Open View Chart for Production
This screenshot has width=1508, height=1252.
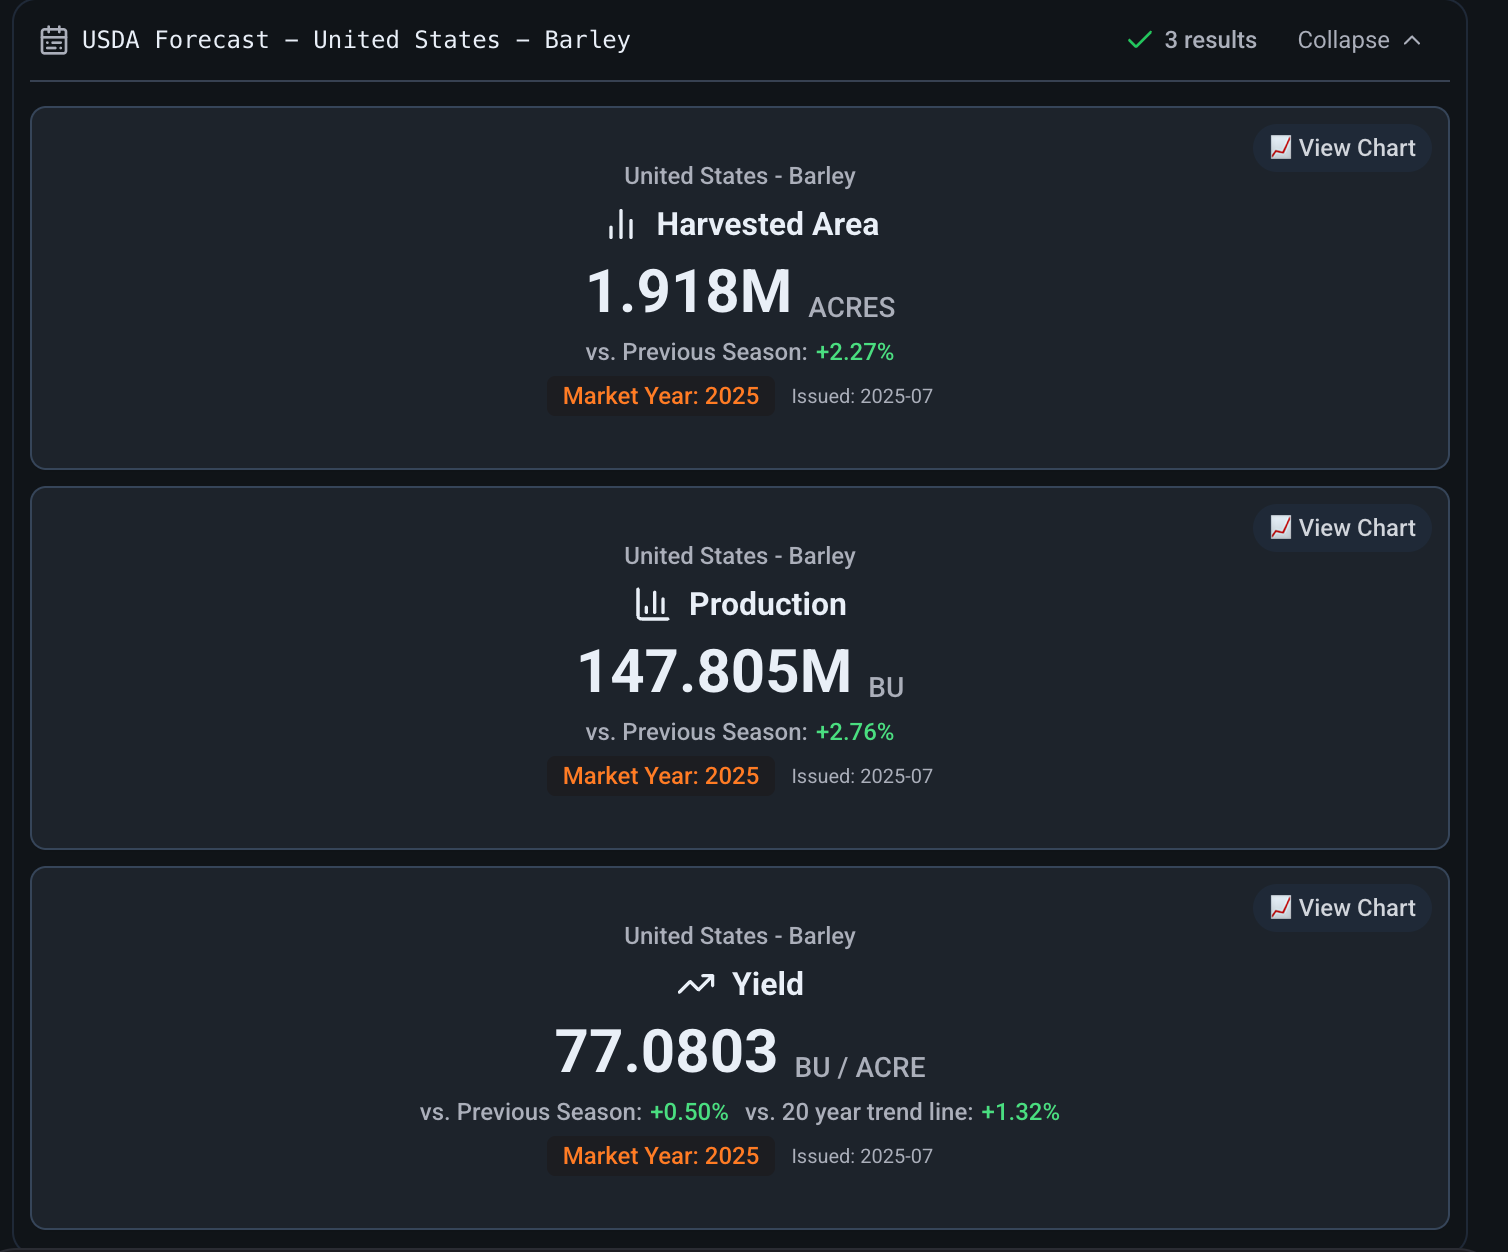1342,528
